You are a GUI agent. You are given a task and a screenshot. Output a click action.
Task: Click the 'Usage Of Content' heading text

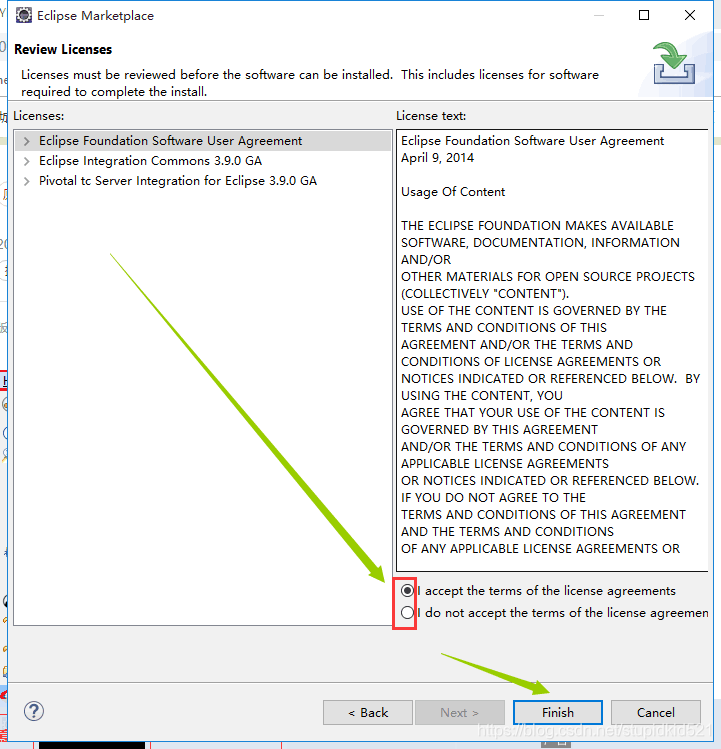click(x=453, y=192)
